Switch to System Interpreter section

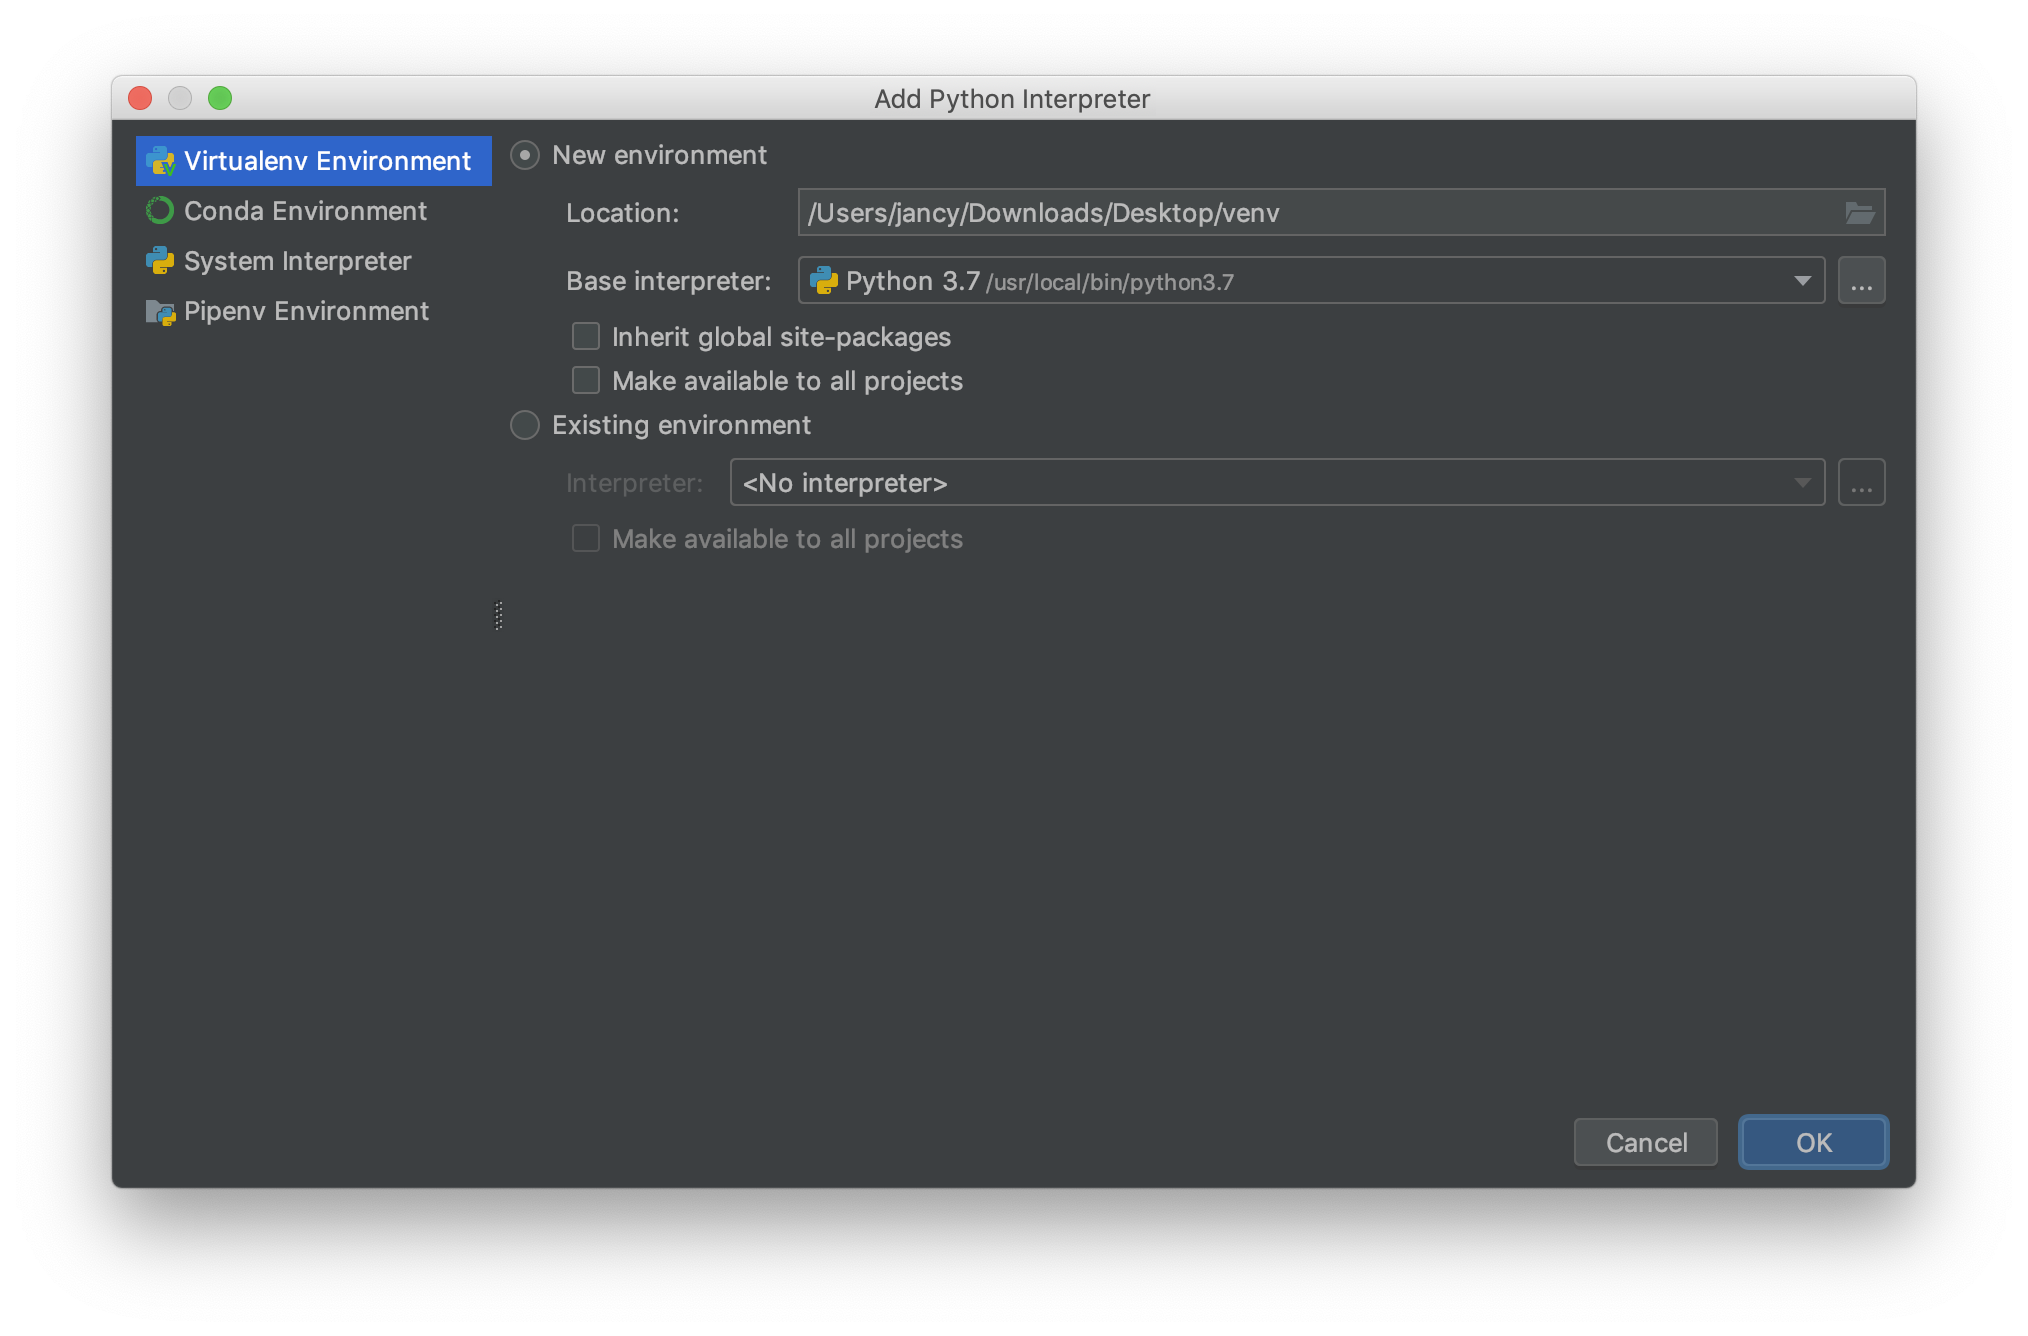pyautogui.click(x=297, y=261)
